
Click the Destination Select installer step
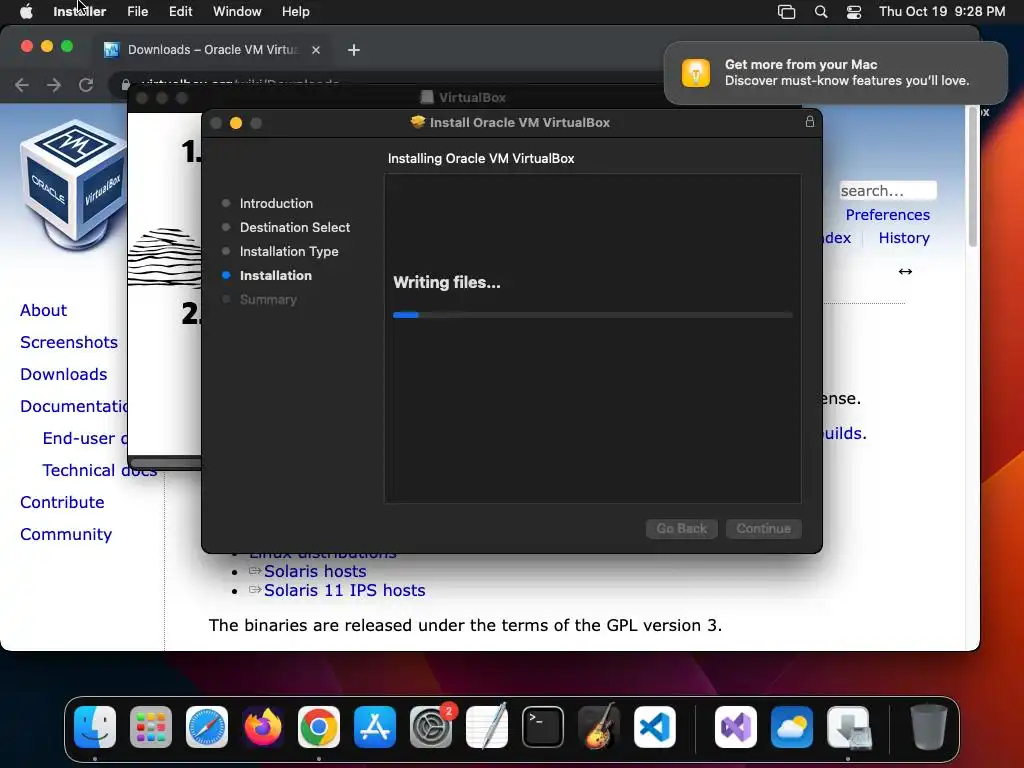click(x=295, y=227)
